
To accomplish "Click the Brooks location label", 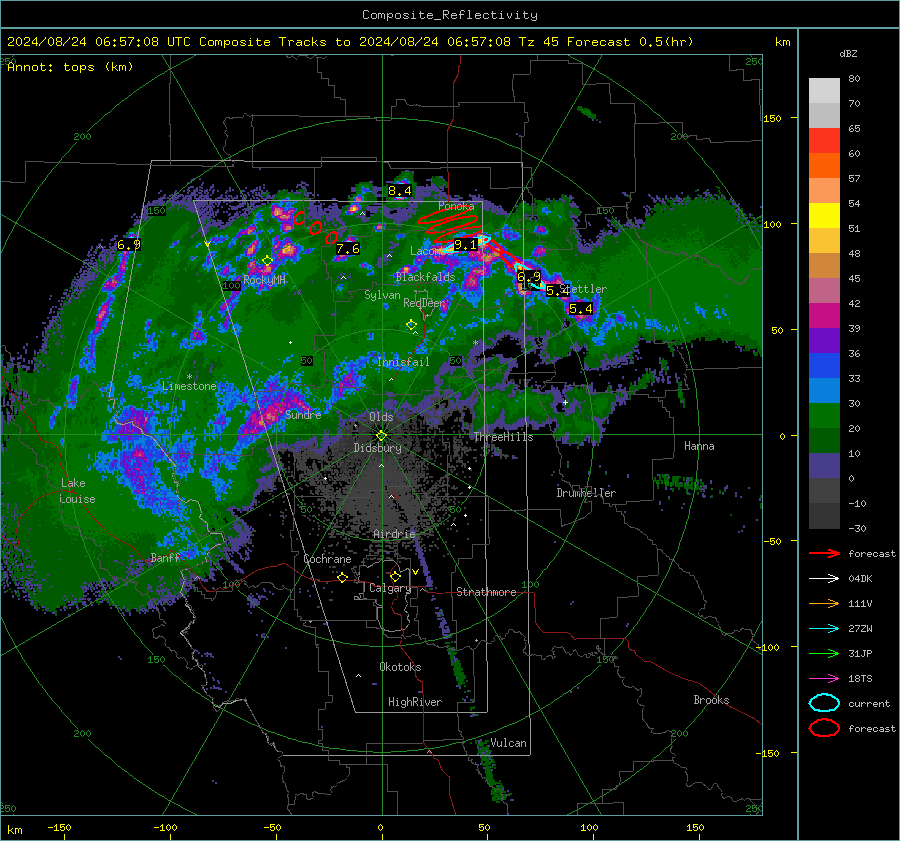I will pyautogui.click(x=711, y=700).
